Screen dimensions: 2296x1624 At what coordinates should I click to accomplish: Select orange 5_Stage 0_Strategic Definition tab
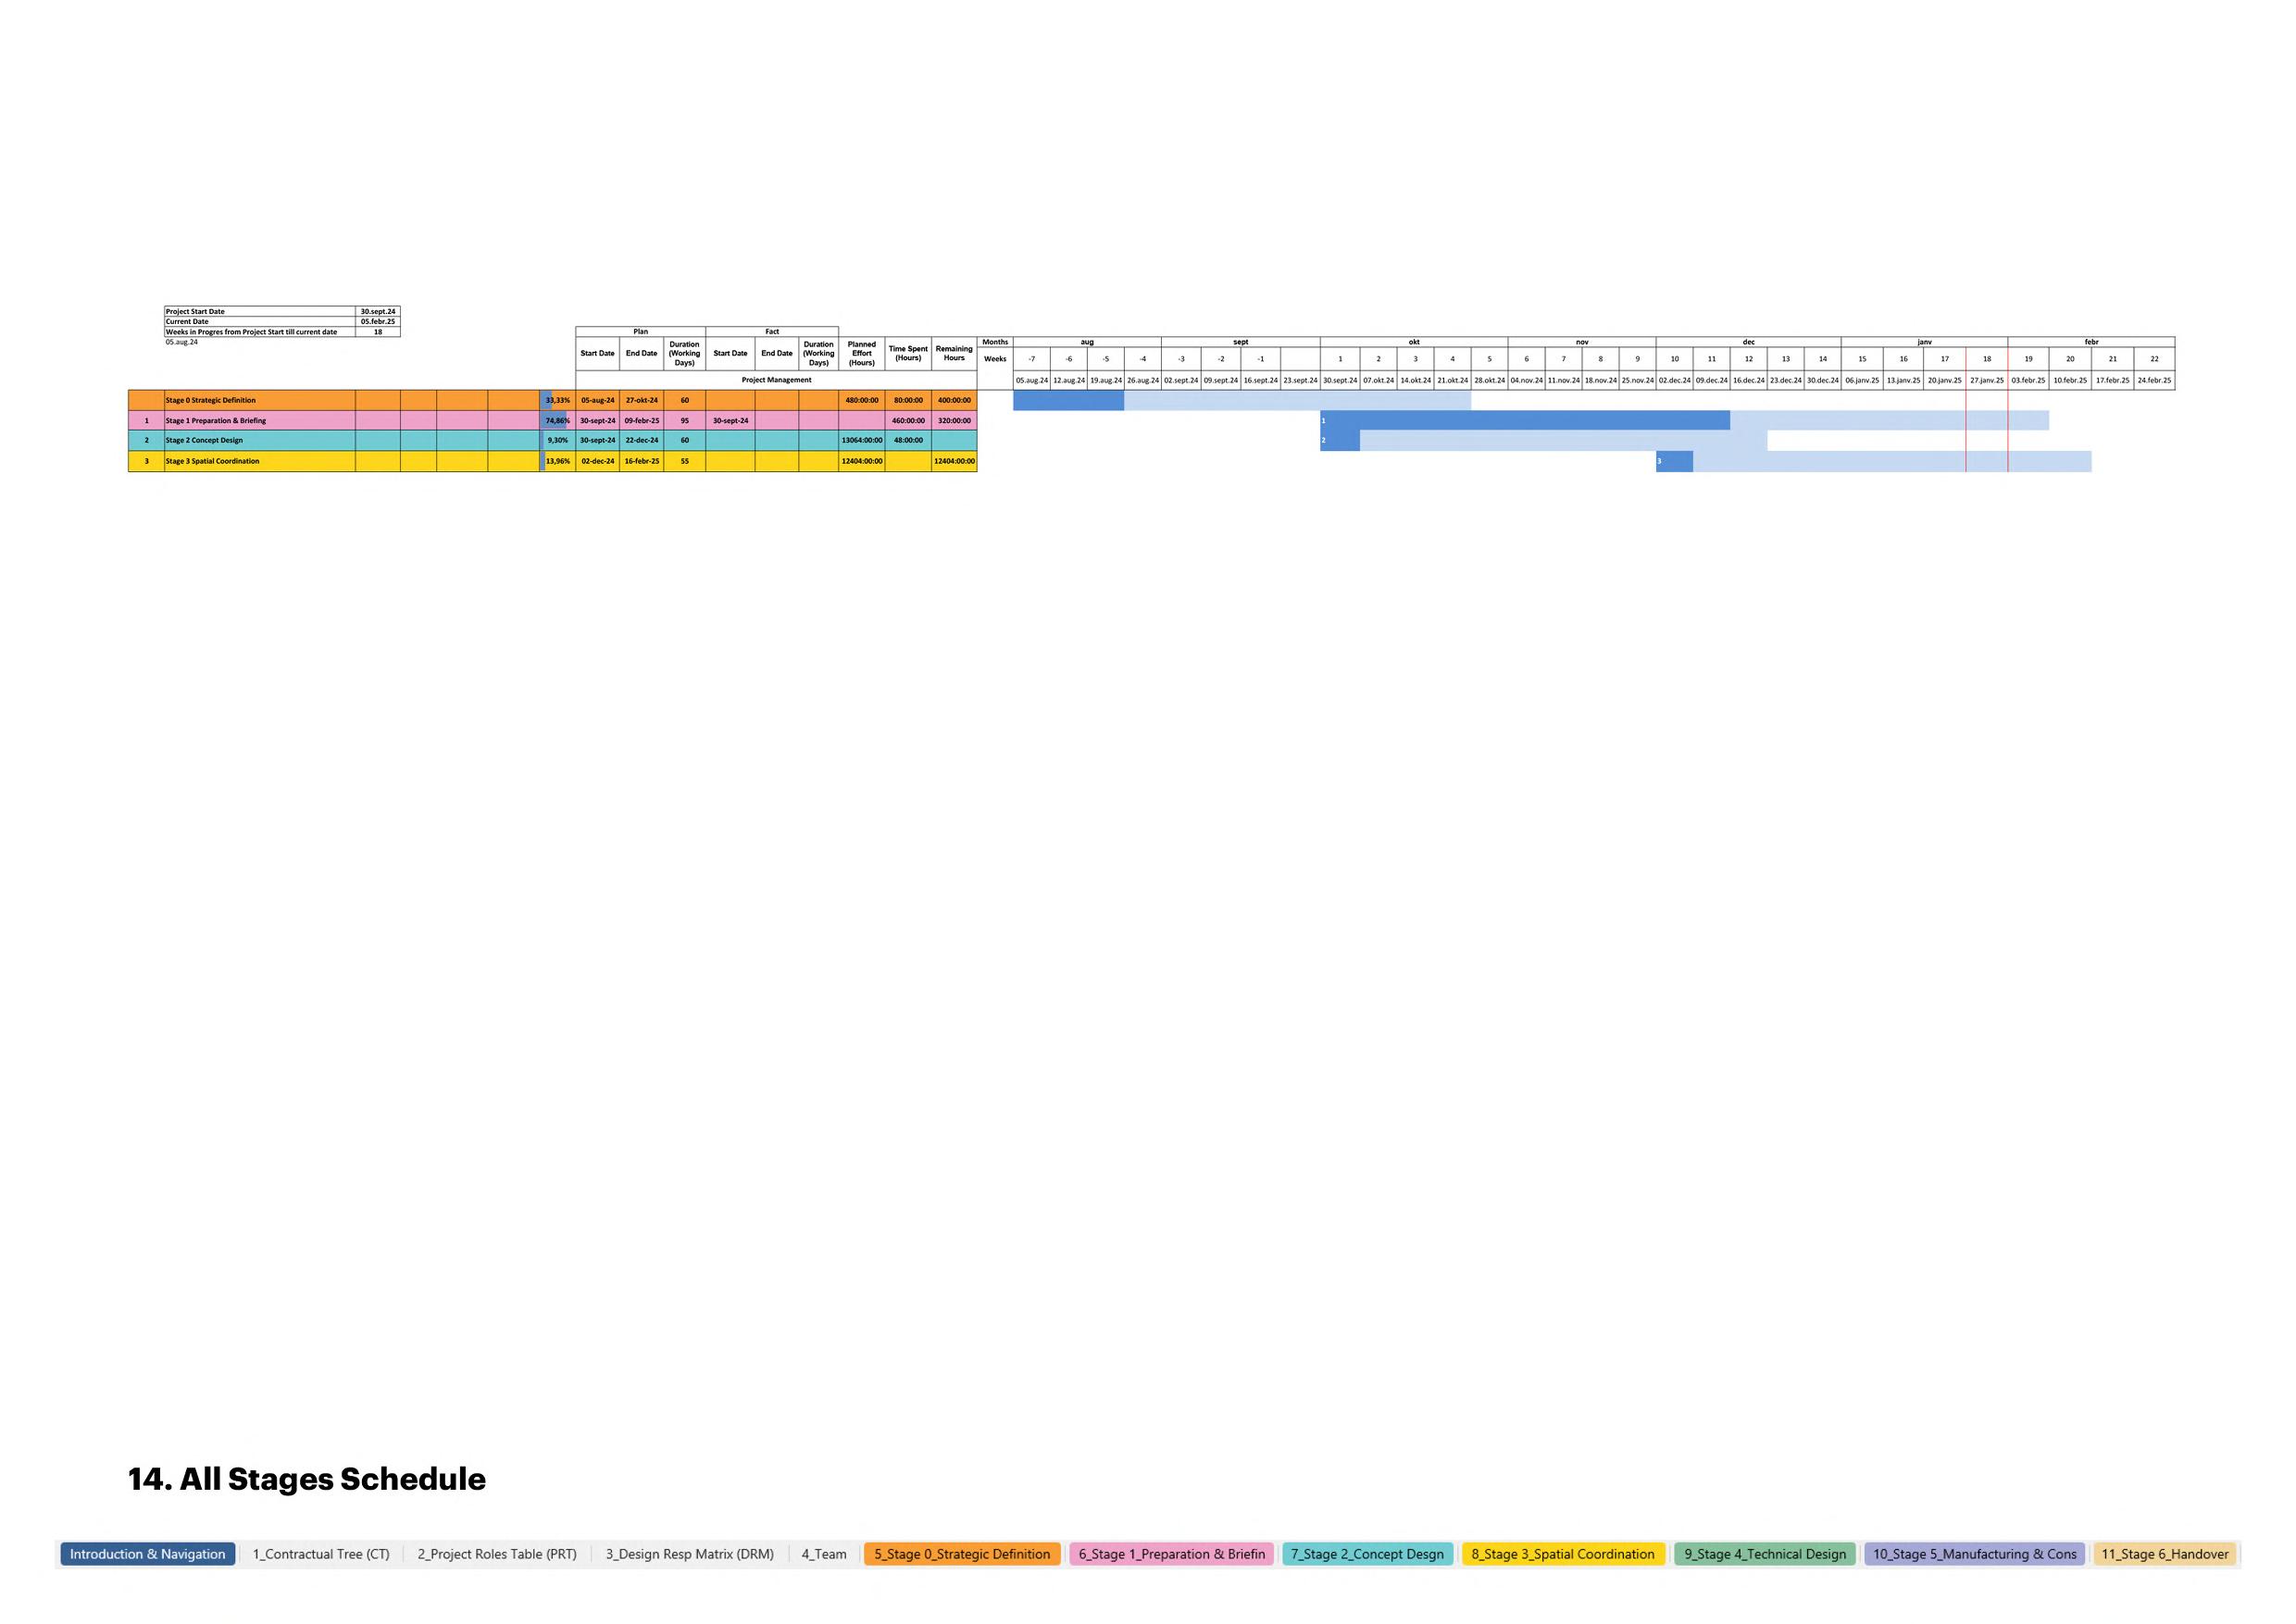962,1554
